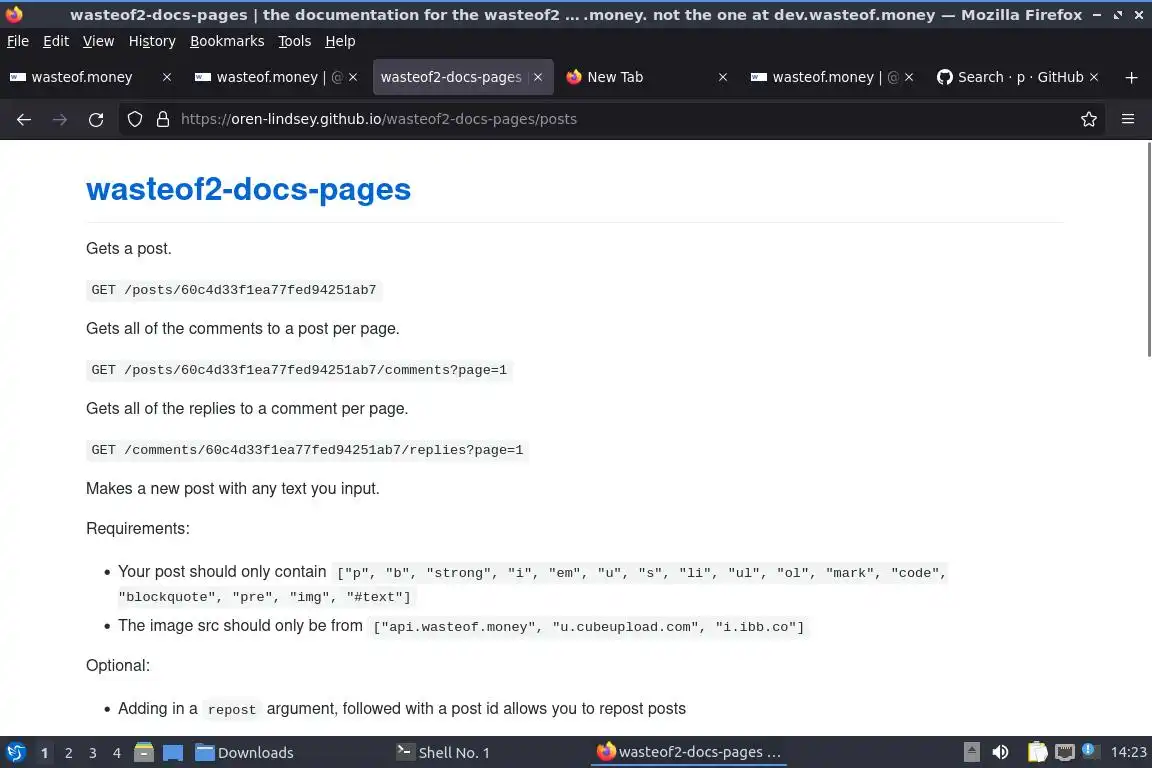Click the forward navigation arrow
This screenshot has height=768, width=1152.
point(60,119)
